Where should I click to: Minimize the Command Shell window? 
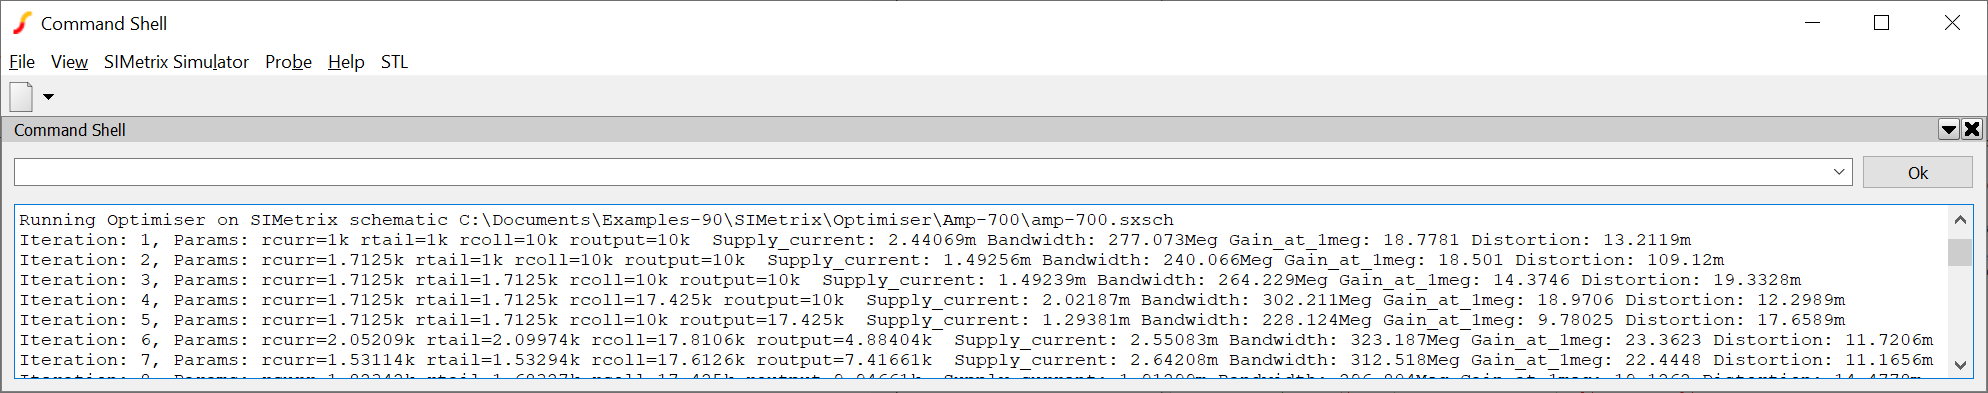1812,23
